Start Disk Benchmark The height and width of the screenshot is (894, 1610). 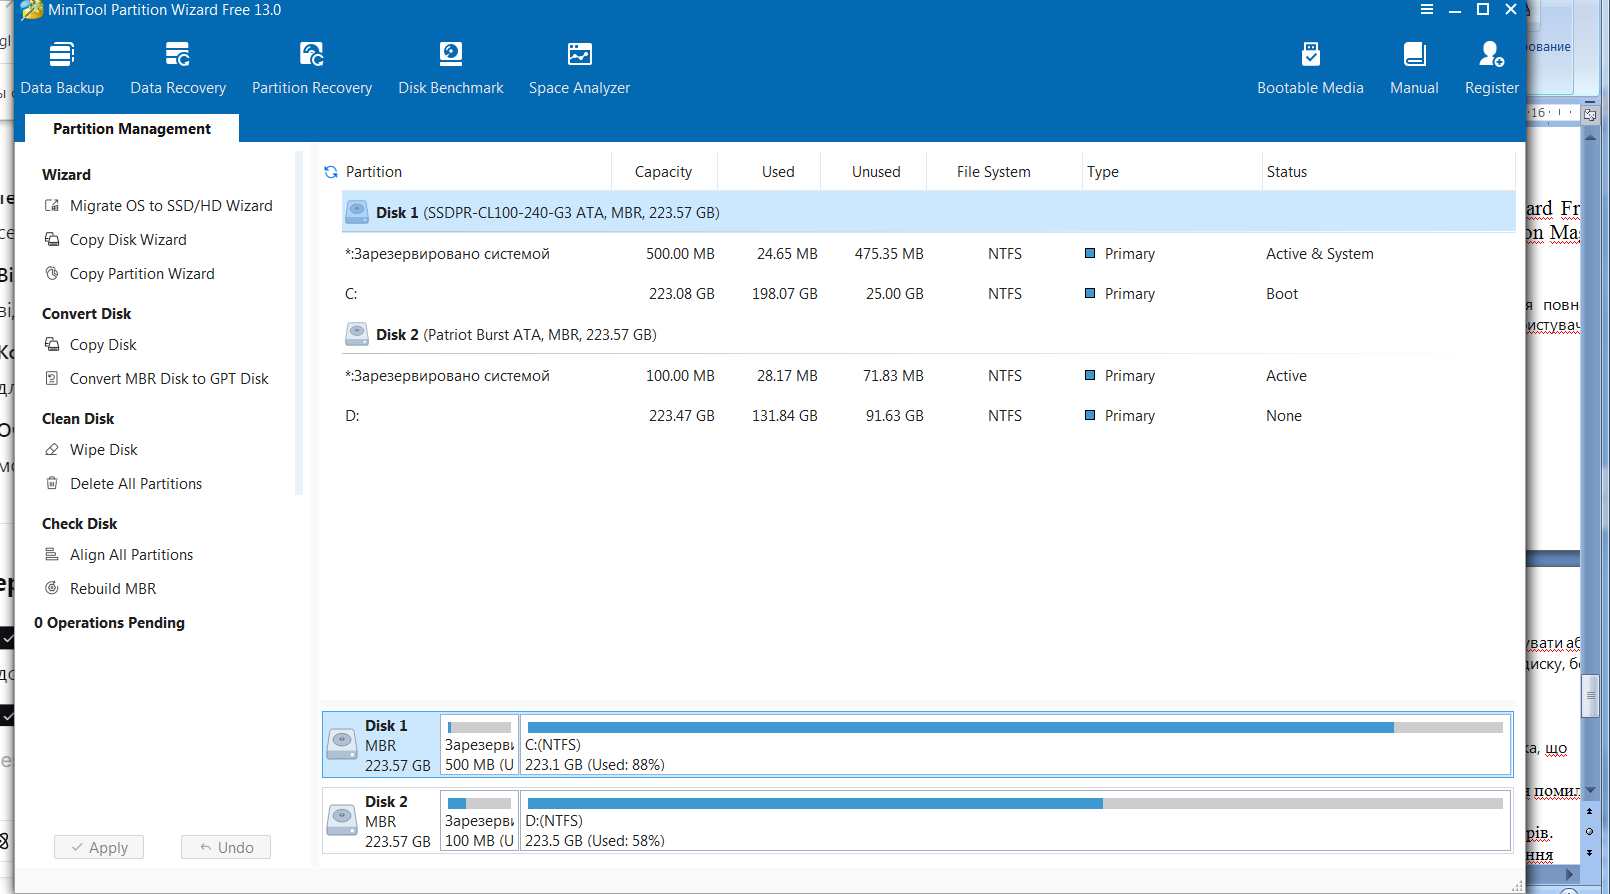(x=451, y=68)
